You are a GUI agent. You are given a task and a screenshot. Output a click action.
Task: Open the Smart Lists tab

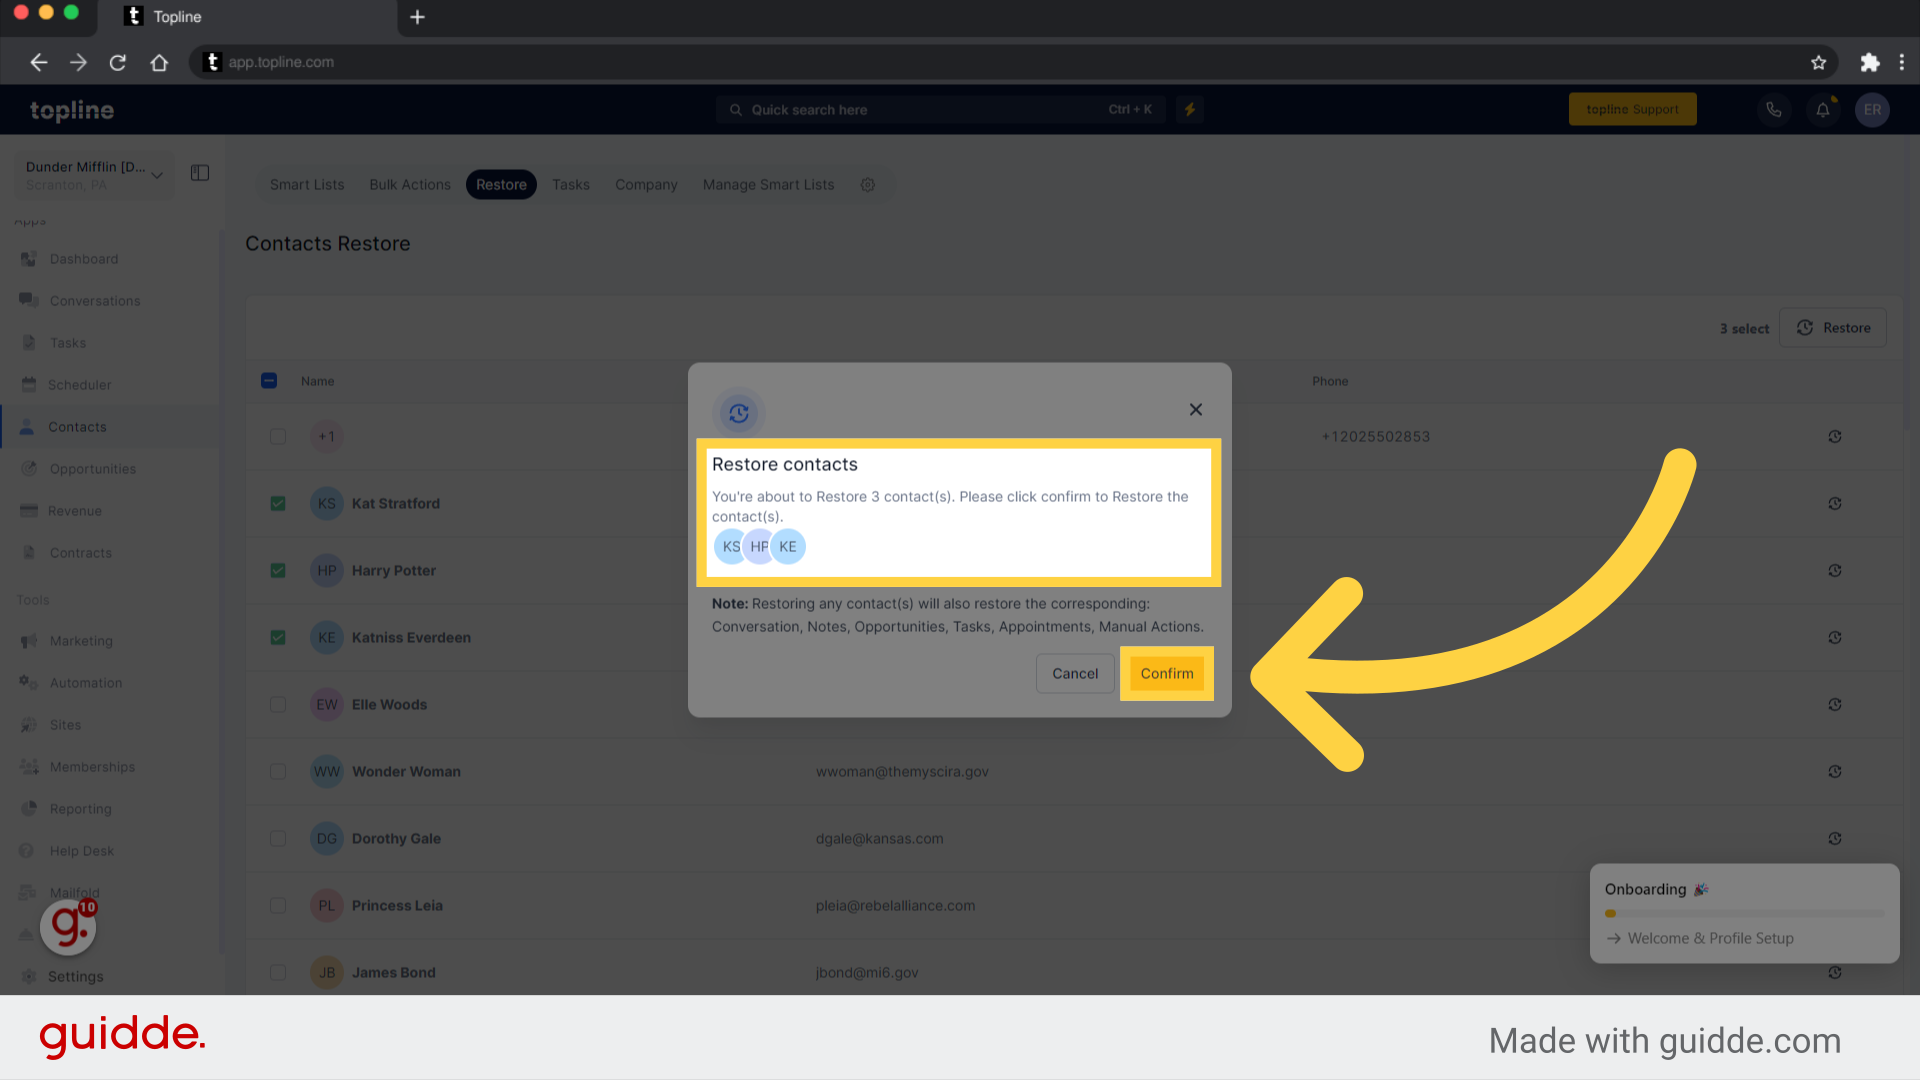(x=307, y=185)
